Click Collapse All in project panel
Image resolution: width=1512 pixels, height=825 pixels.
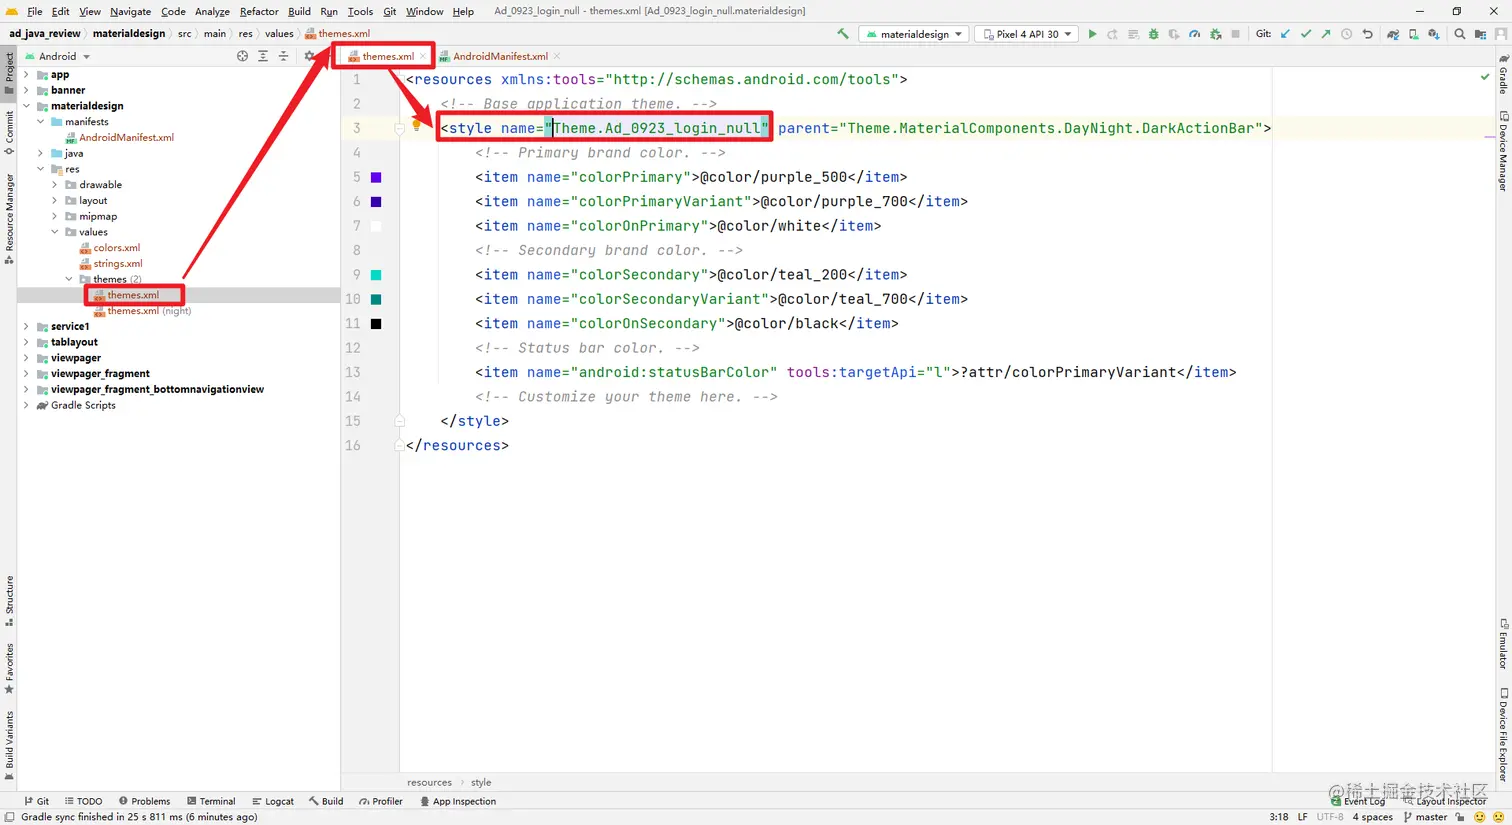(x=284, y=56)
